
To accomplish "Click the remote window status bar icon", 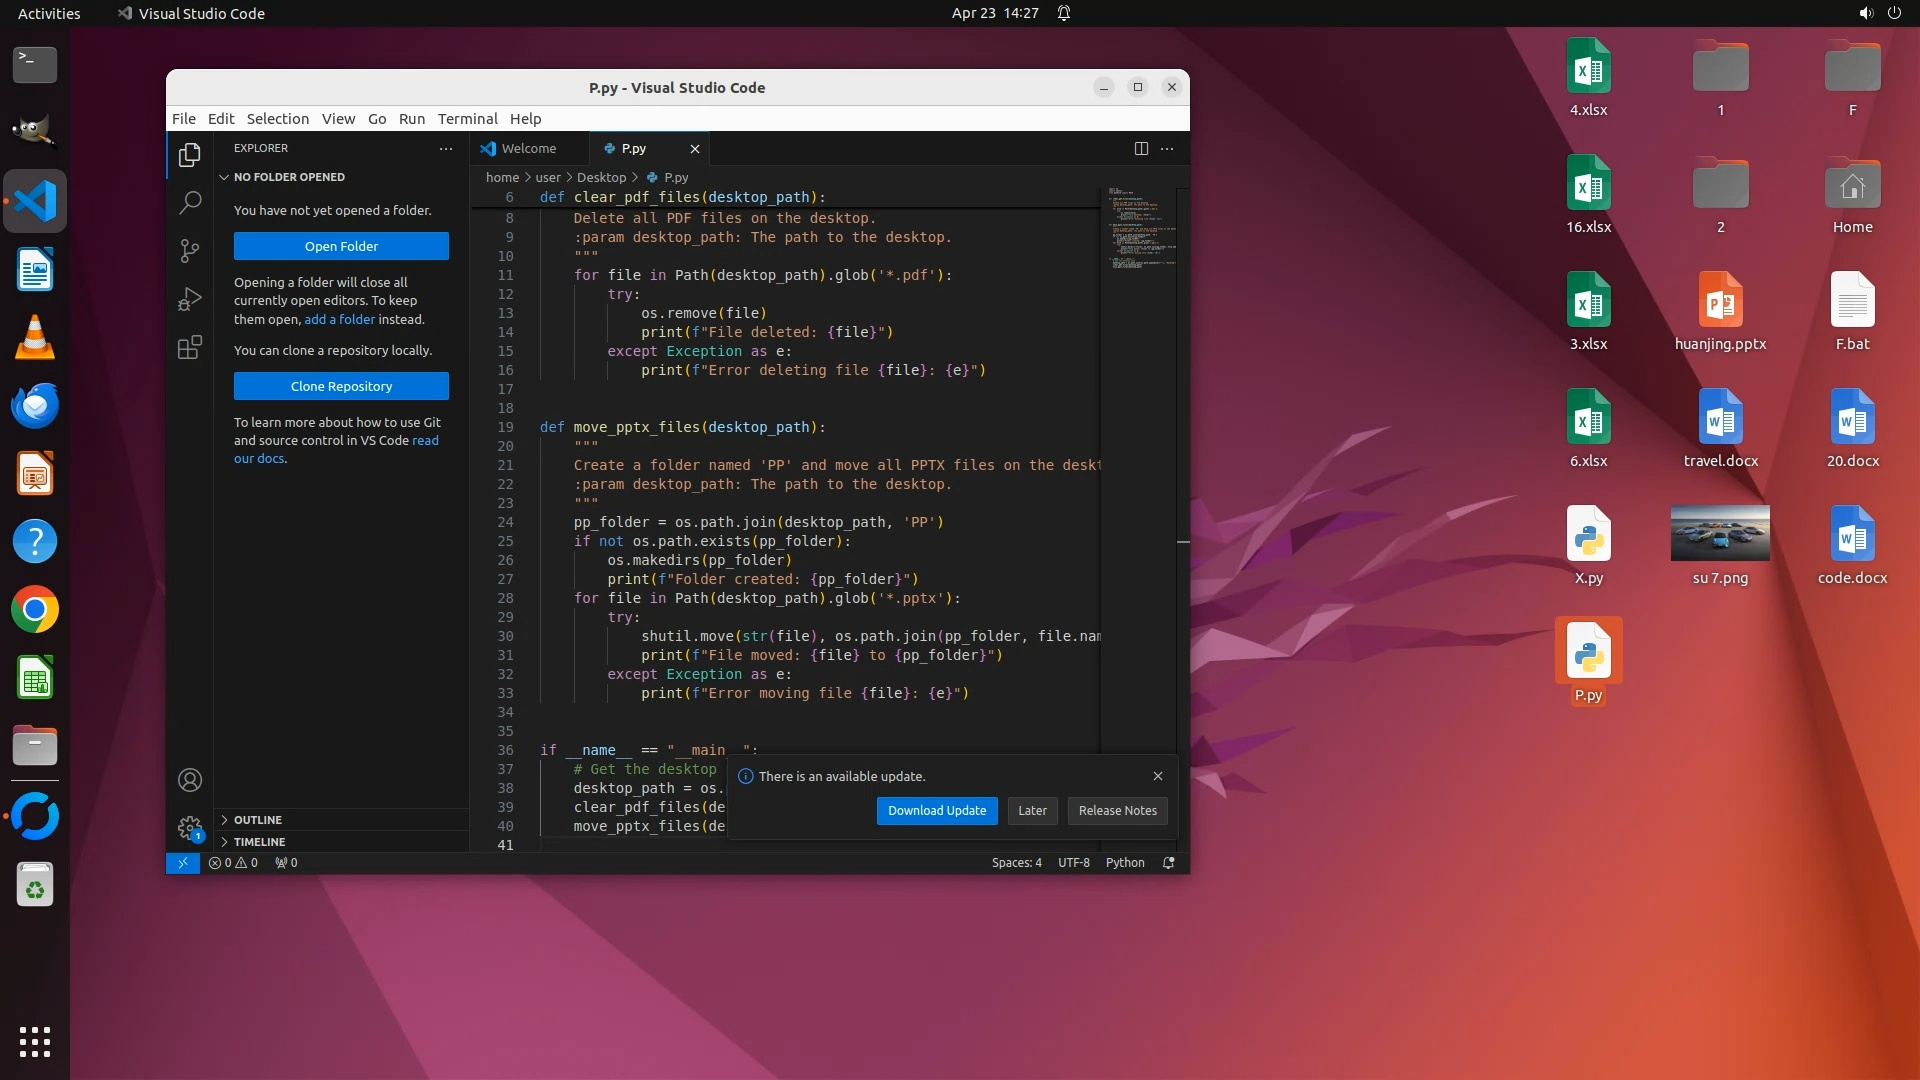I will coord(182,862).
